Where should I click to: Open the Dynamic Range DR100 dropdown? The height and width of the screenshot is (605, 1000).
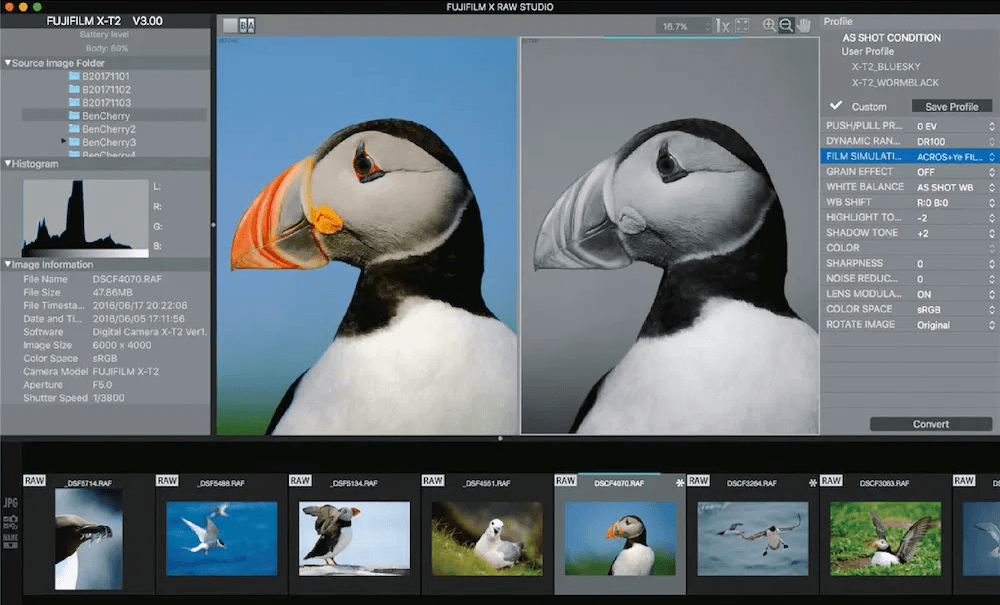tap(955, 142)
